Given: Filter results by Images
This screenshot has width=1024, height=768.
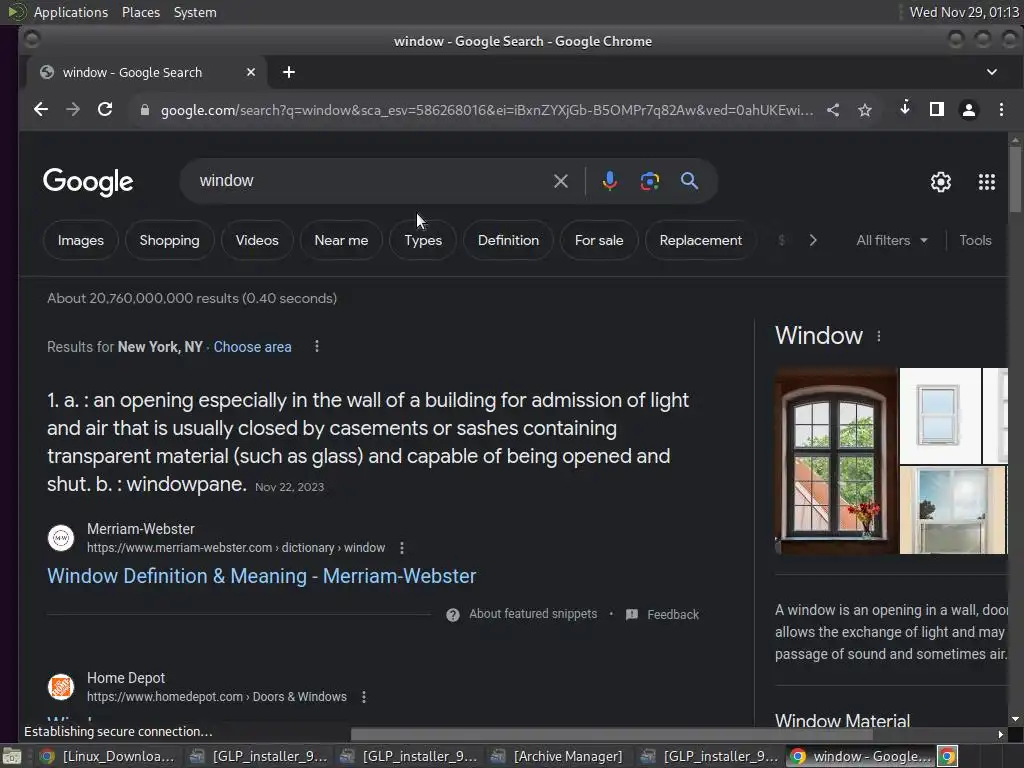Looking at the screenshot, I should [81, 240].
